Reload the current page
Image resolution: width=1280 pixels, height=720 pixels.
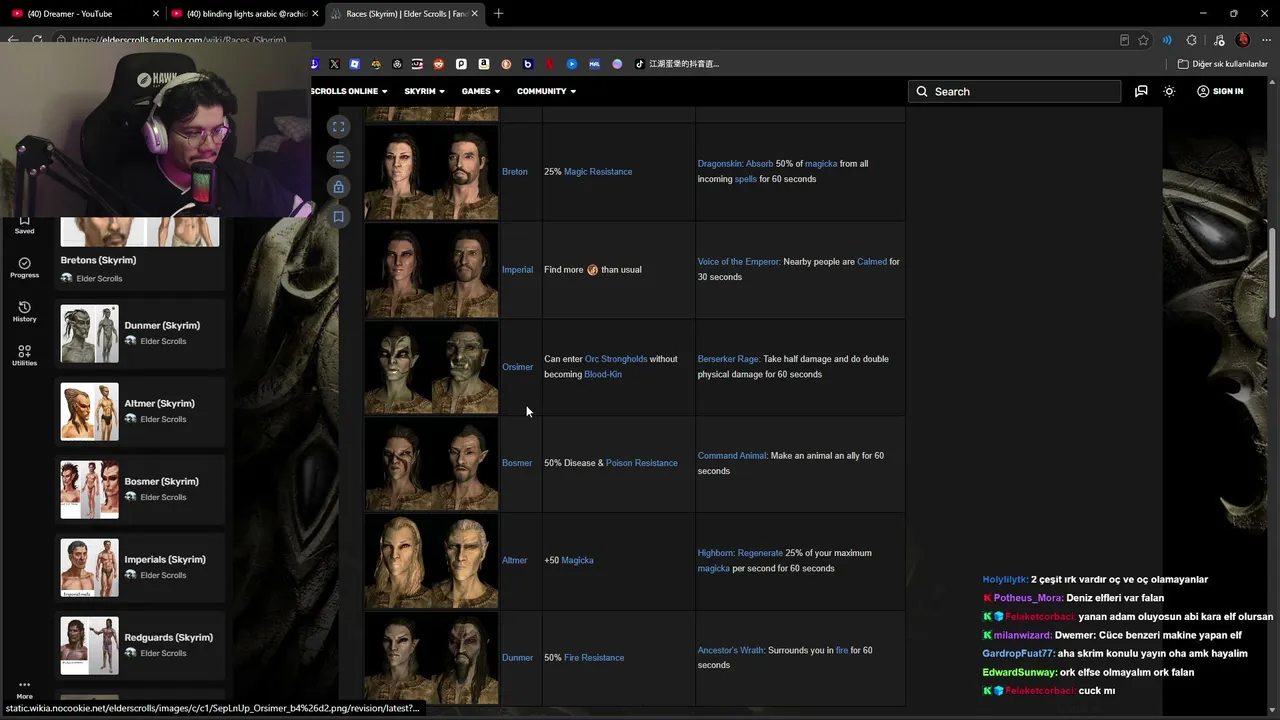pos(37,40)
